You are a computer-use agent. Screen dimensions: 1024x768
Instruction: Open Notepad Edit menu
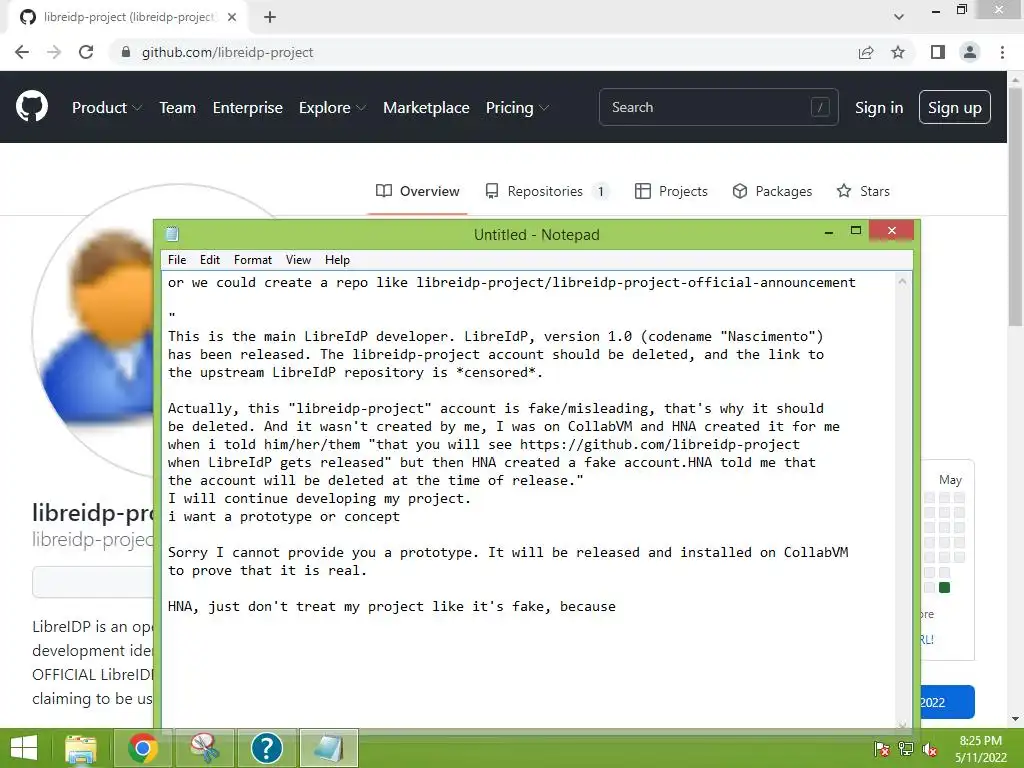(x=210, y=260)
